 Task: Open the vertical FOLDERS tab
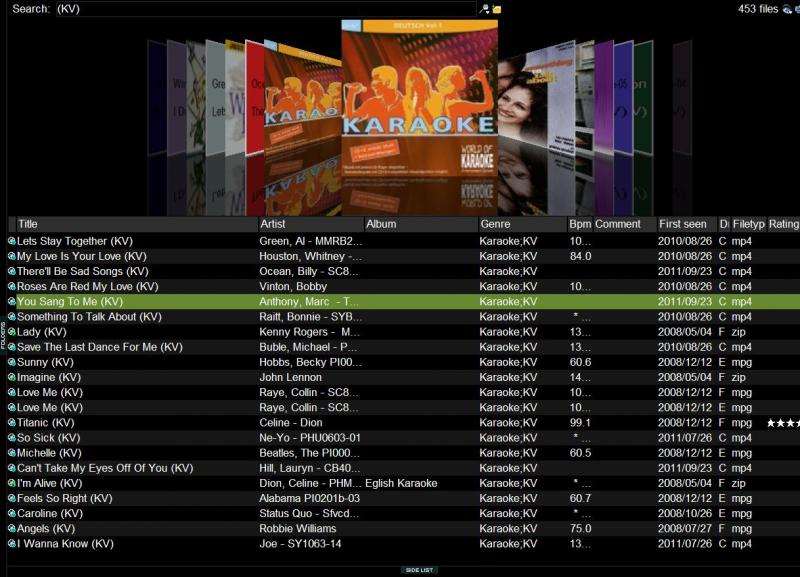point(3,335)
